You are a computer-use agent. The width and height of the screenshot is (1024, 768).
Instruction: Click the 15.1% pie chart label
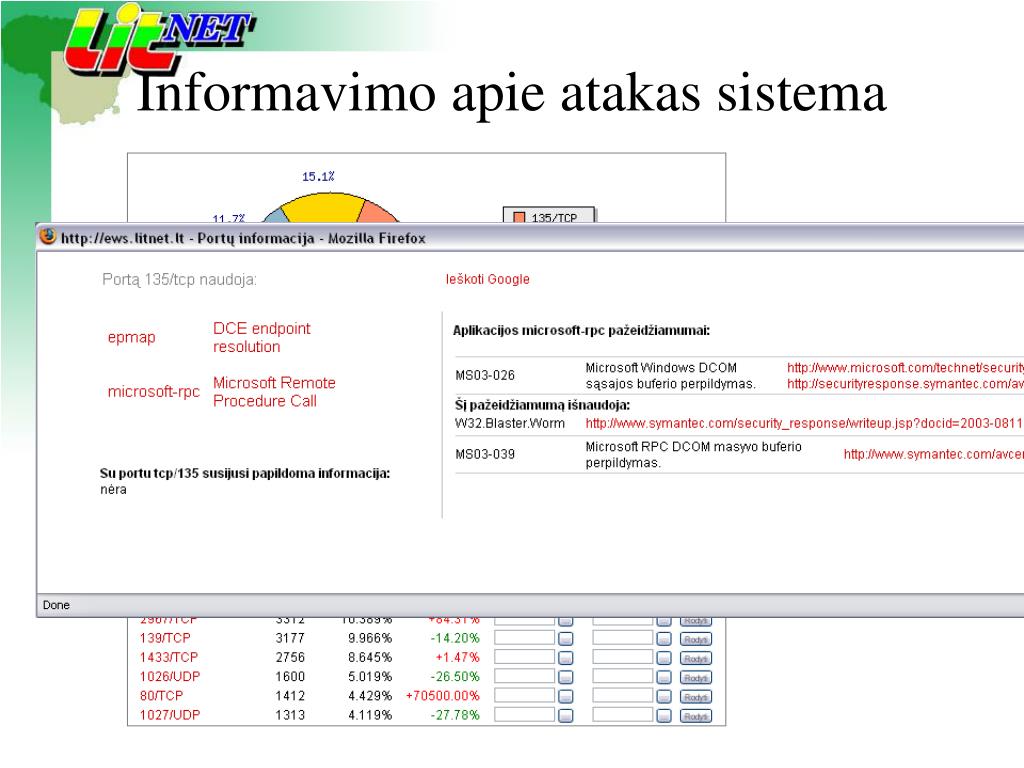[x=318, y=176]
